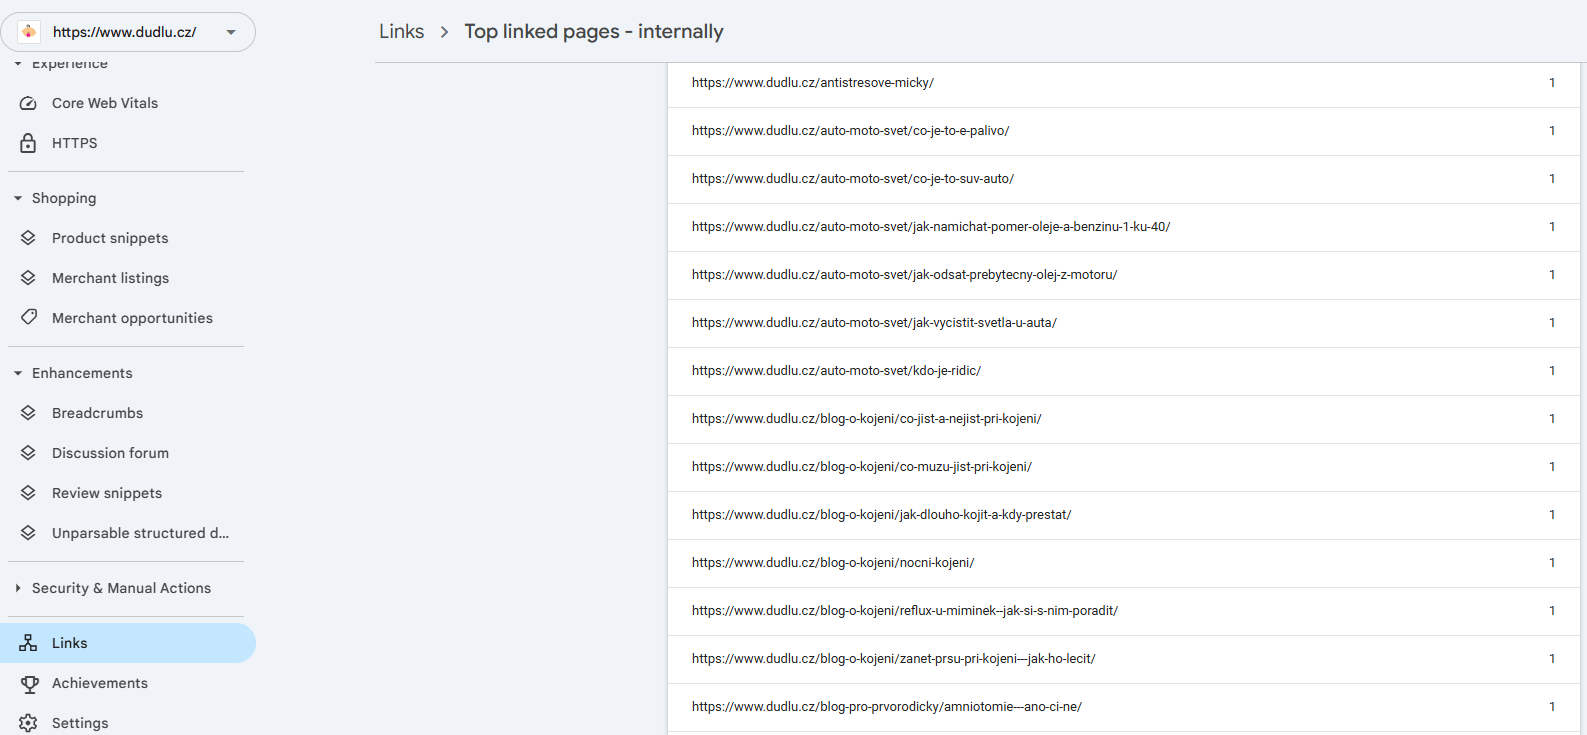Click the Achievements trophy icon
This screenshot has width=1587, height=735.
click(x=28, y=683)
